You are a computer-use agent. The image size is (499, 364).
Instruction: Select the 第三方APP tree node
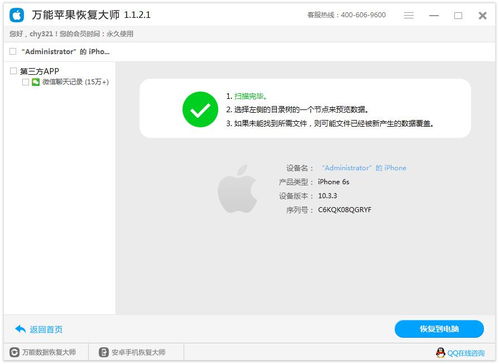[39, 71]
